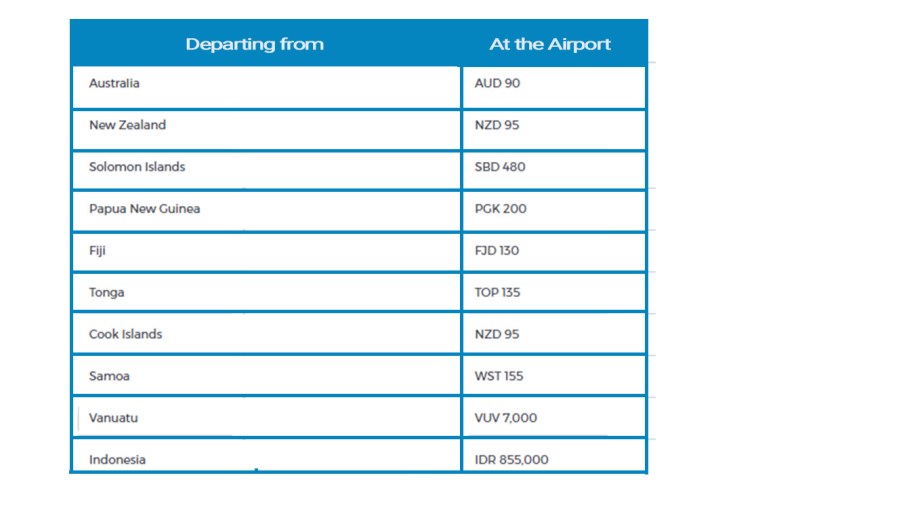Click the Solomon Islands cell
Image resolution: width=924 pixels, height=505 pixels.
coord(266,171)
